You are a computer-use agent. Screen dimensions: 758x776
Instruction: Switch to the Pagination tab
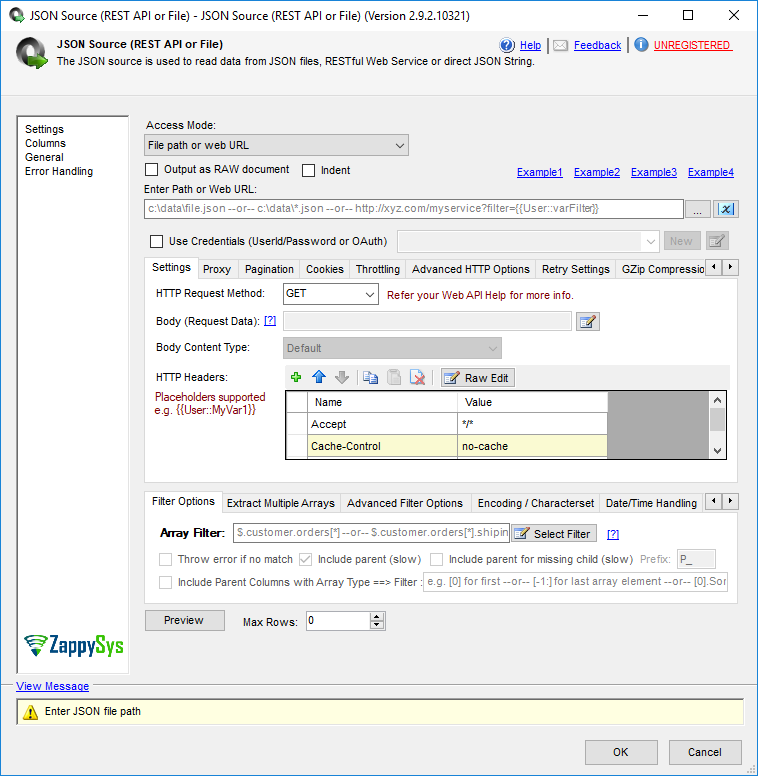click(269, 269)
